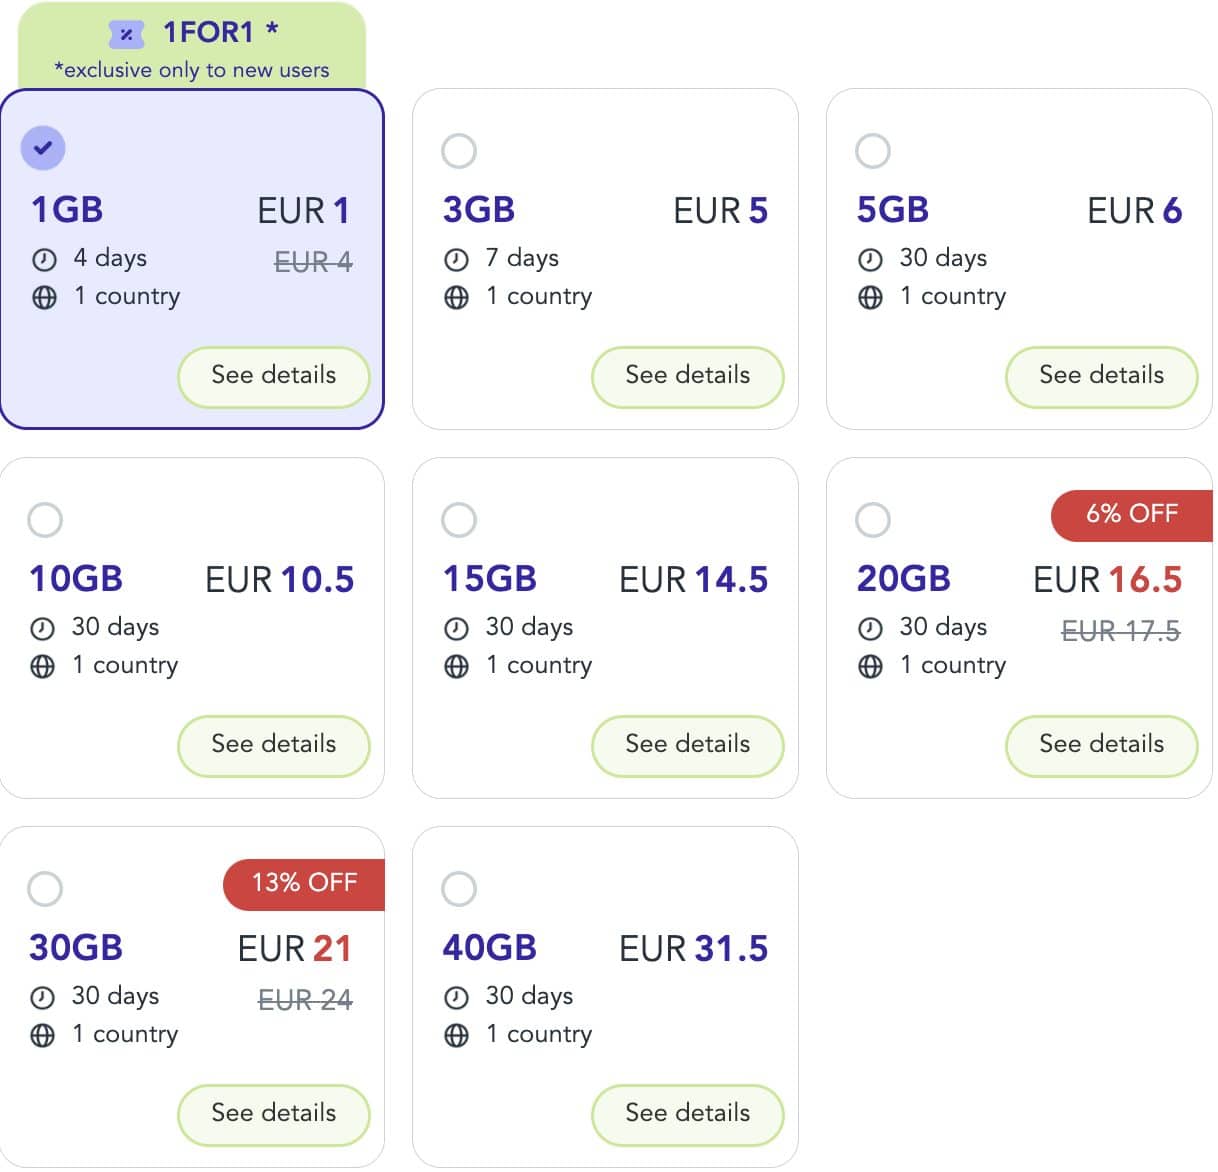Deselect the checked 1GB plan radio
Viewport: 1218px width, 1172px height.
[x=43, y=148]
